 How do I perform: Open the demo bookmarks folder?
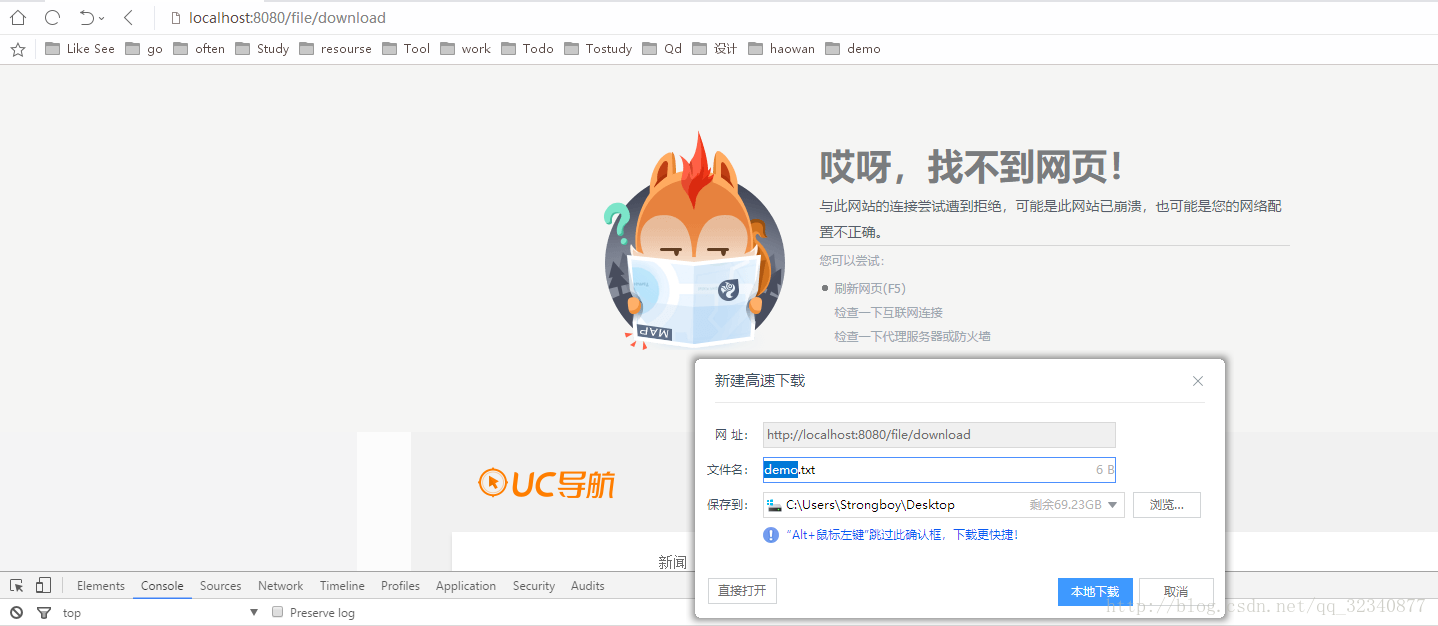point(853,48)
